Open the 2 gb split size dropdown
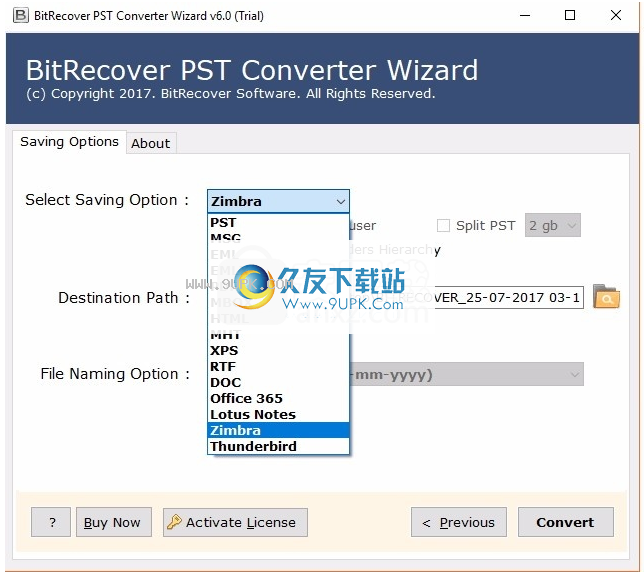The image size is (644, 574). tap(552, 225)
